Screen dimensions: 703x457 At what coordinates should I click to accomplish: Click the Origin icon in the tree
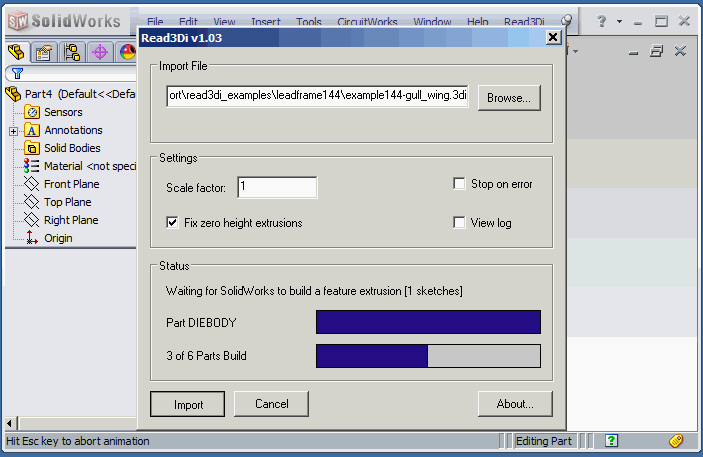31,238
